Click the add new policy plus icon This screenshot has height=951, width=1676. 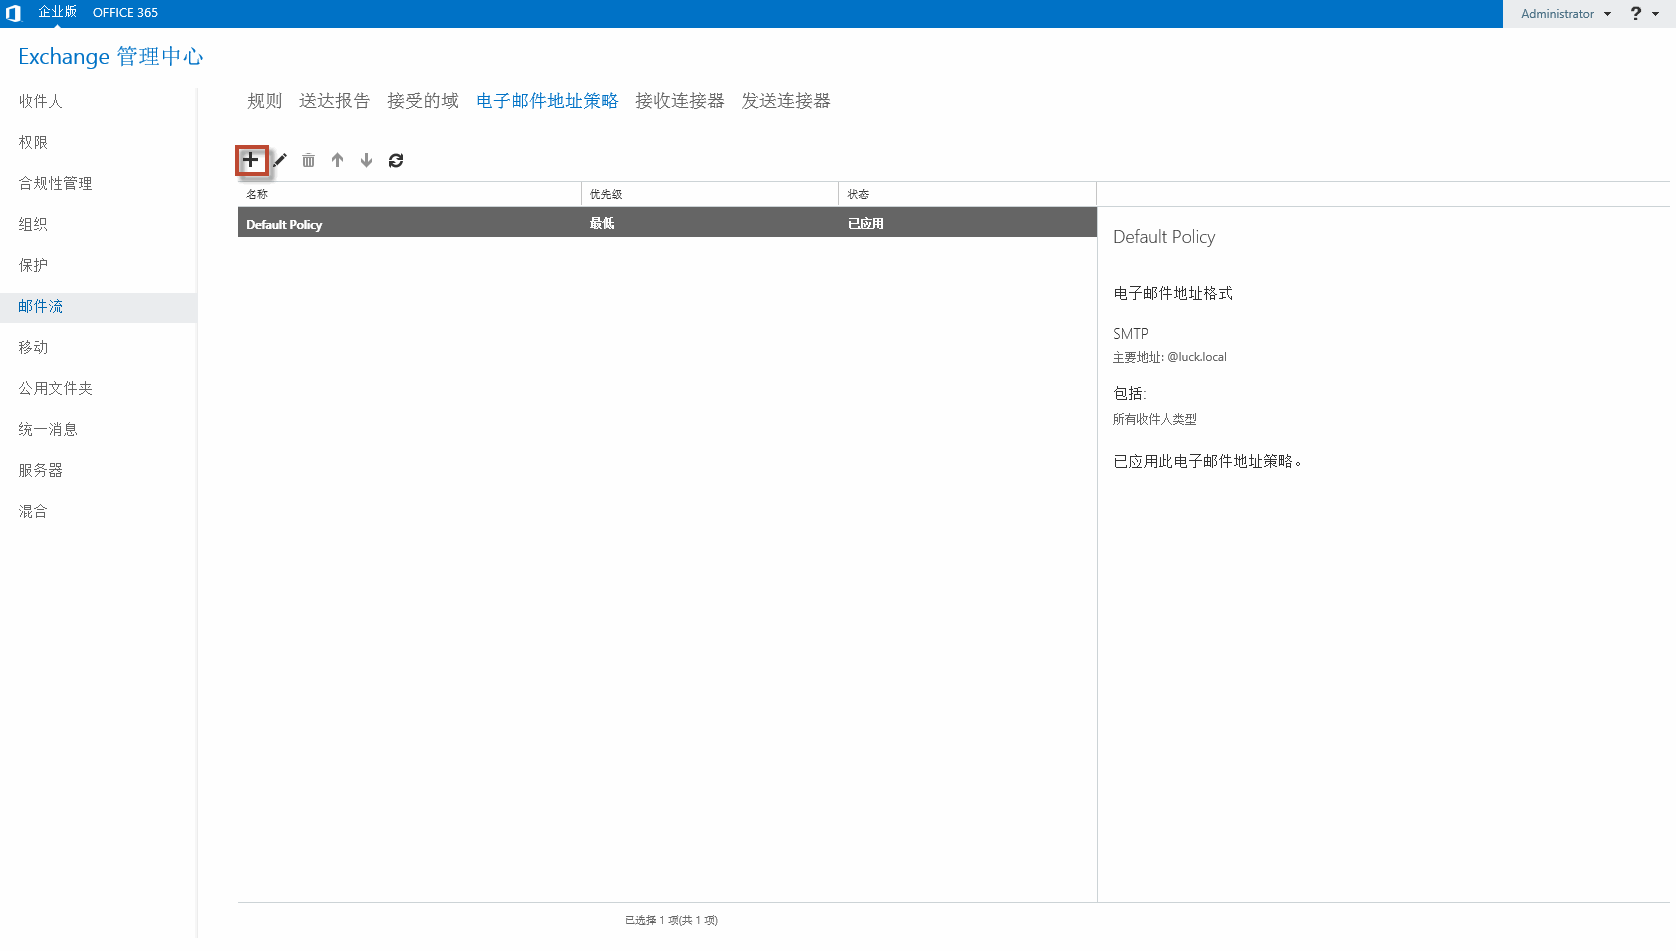[x=251, y=160]
